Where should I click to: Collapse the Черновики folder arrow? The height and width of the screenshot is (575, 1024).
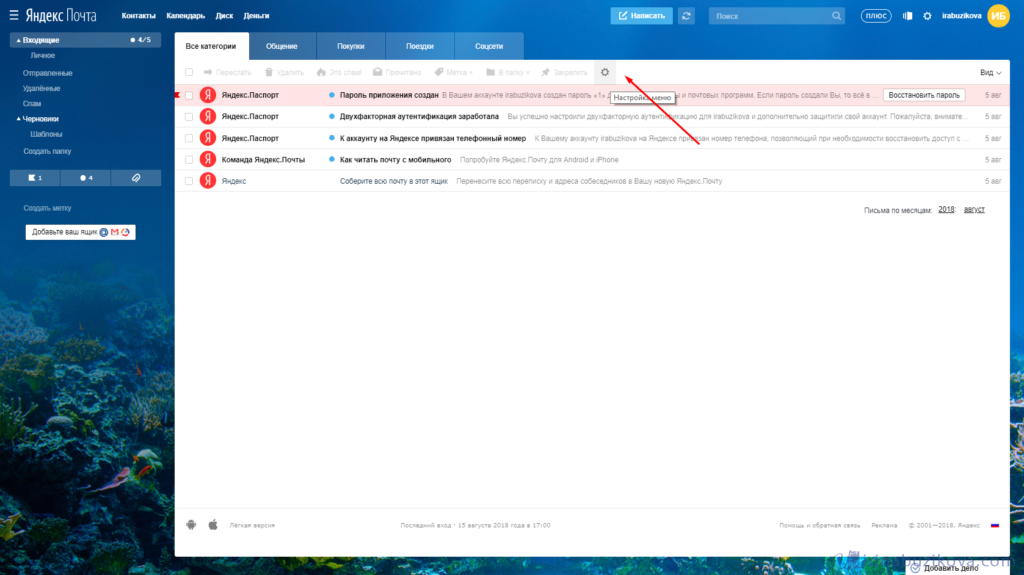[18, 118]
